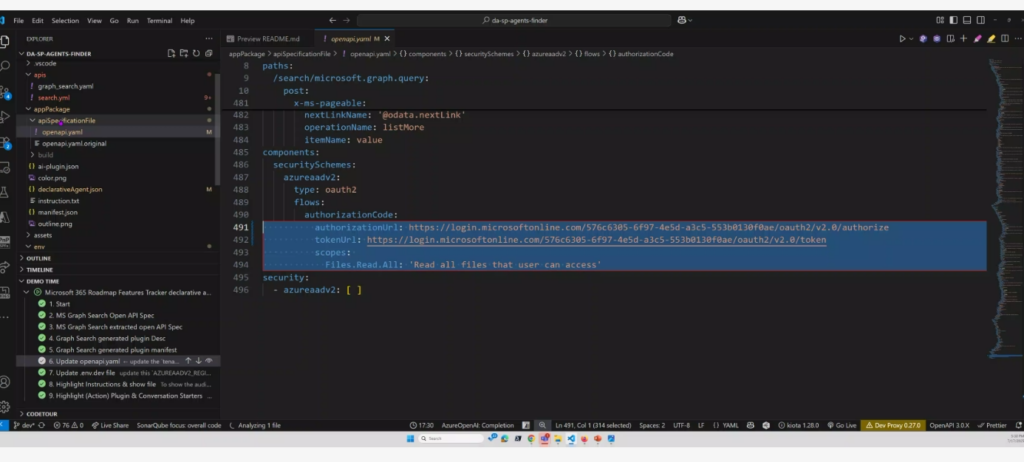1024x462 pixels.
Task: Open the File menu
Action: click(18, 20)
